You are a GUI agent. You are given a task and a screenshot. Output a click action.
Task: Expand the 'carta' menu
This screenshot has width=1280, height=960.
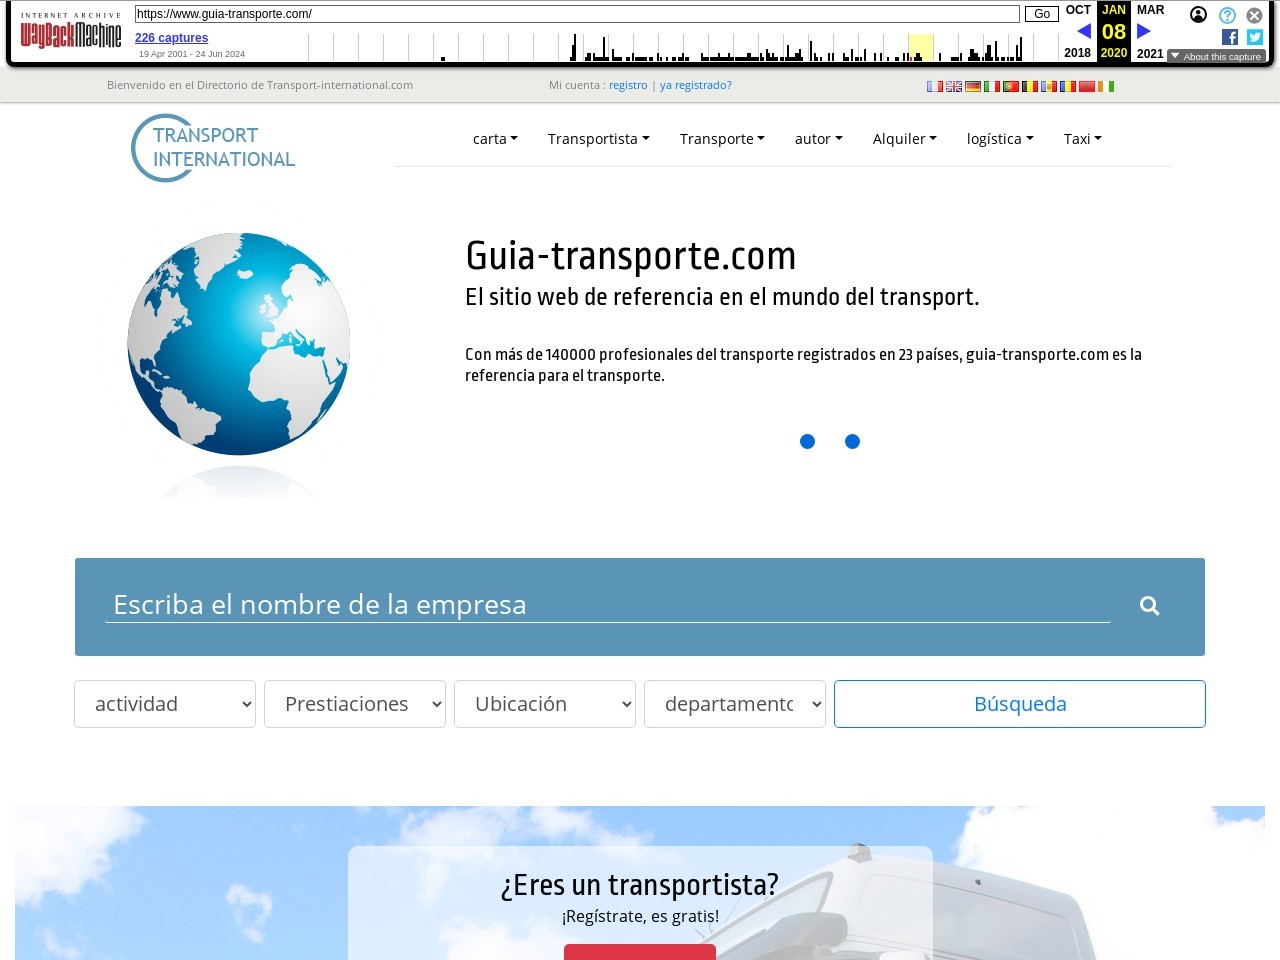coord(495,139)
